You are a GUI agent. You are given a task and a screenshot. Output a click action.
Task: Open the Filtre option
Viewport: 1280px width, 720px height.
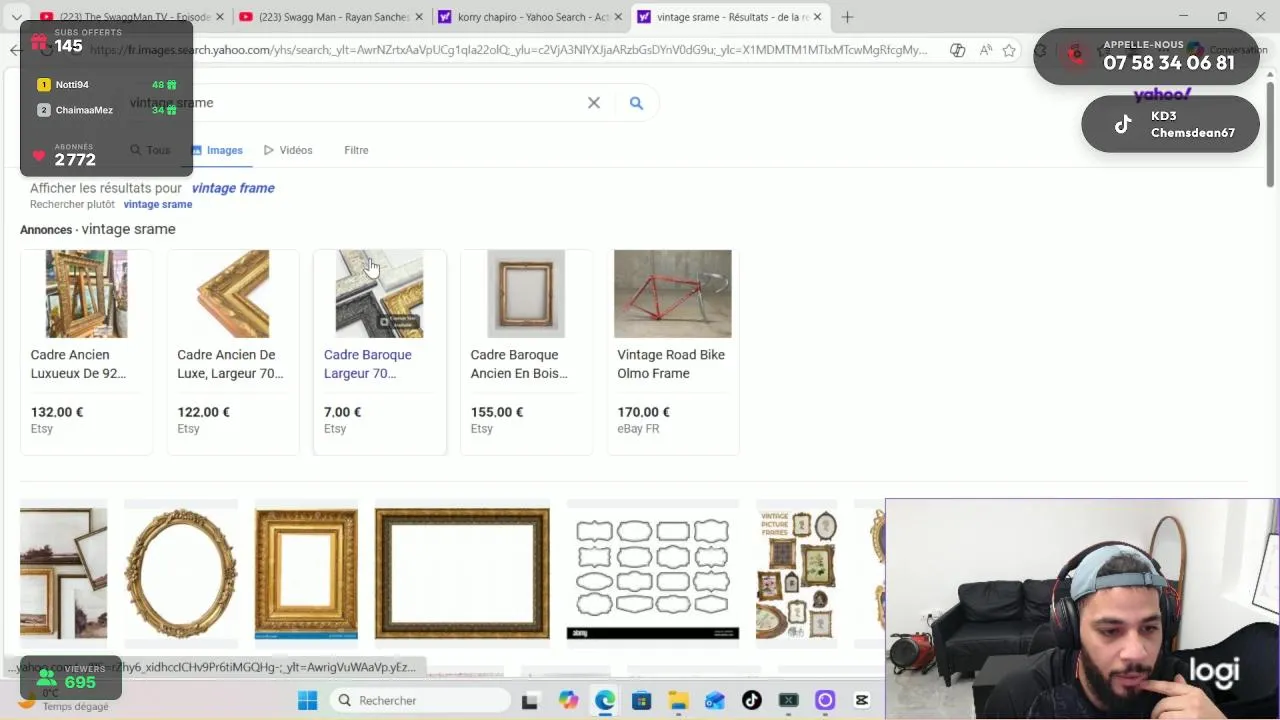click(356, 150)
